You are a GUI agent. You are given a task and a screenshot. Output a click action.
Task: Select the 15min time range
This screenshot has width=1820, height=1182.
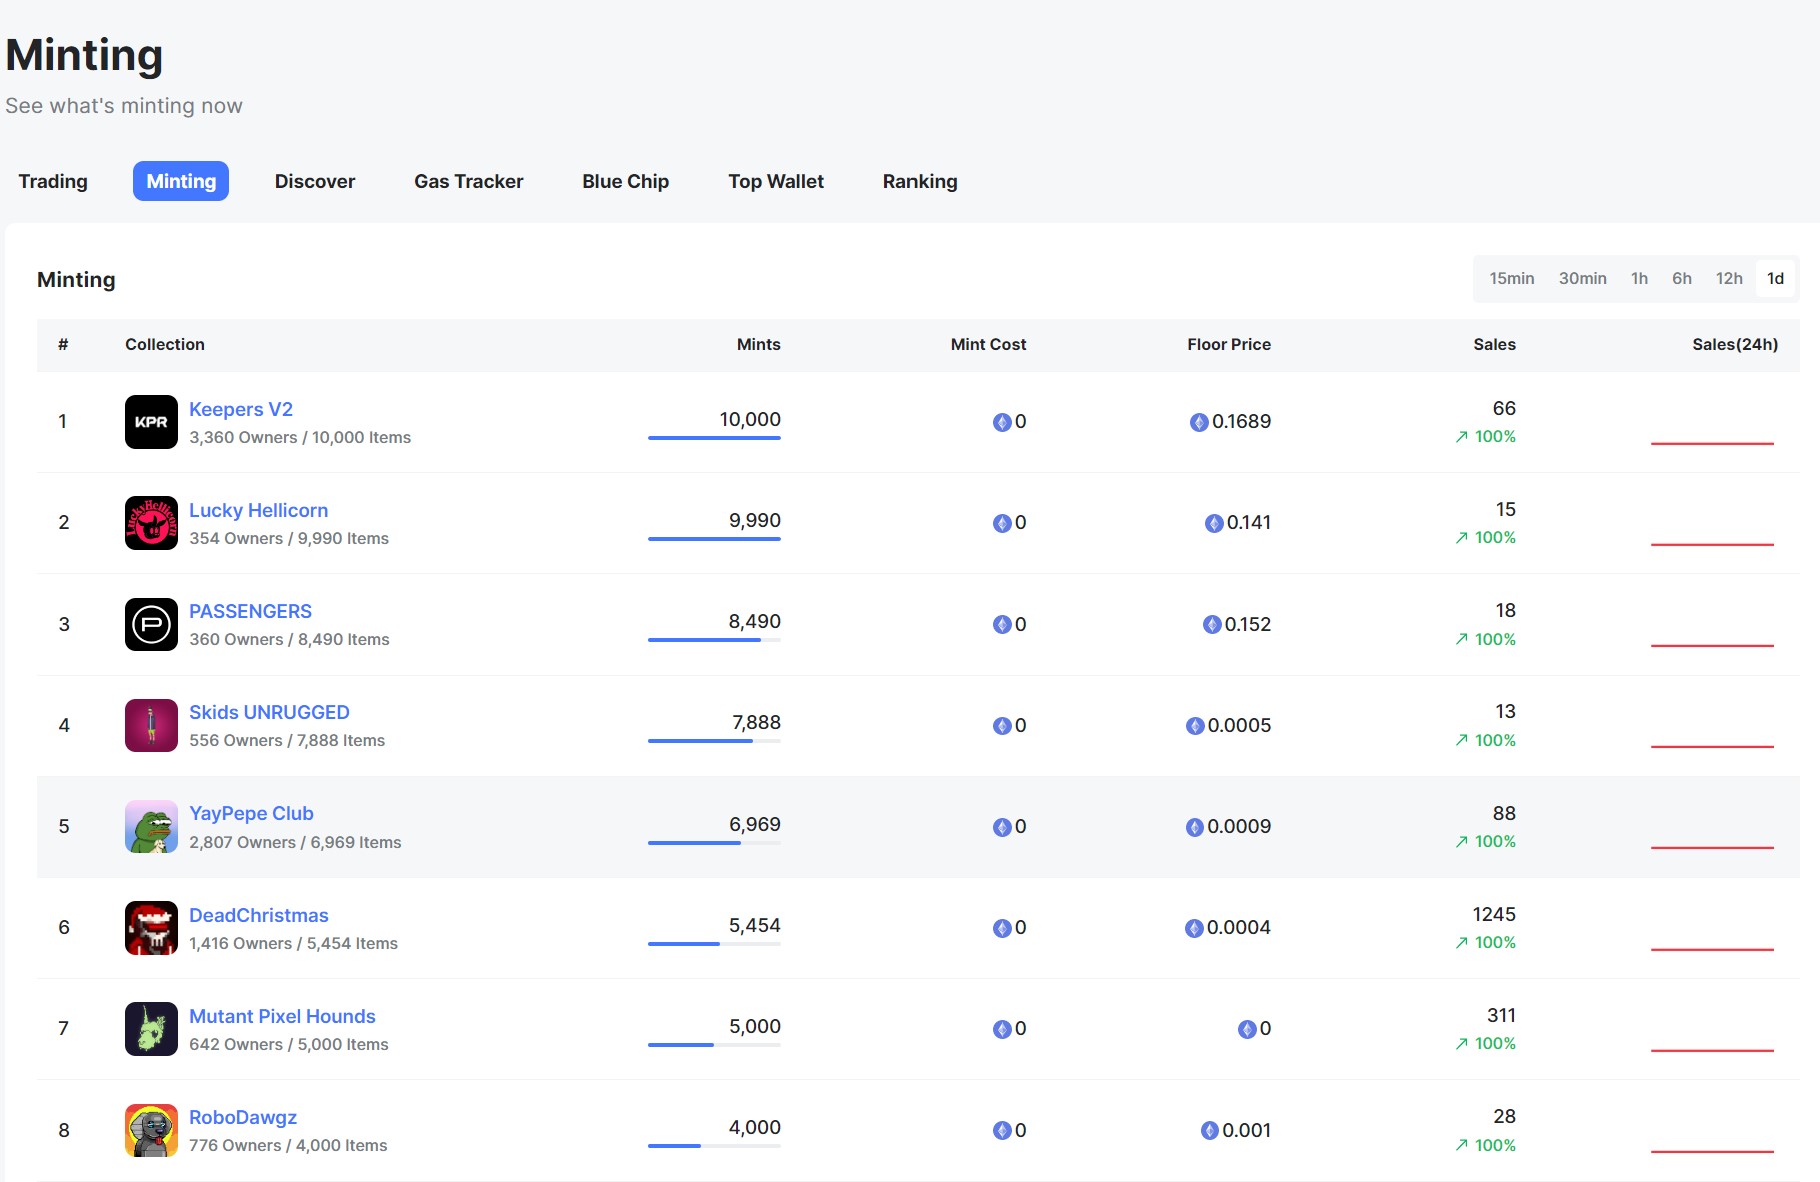click(1511, 279)
